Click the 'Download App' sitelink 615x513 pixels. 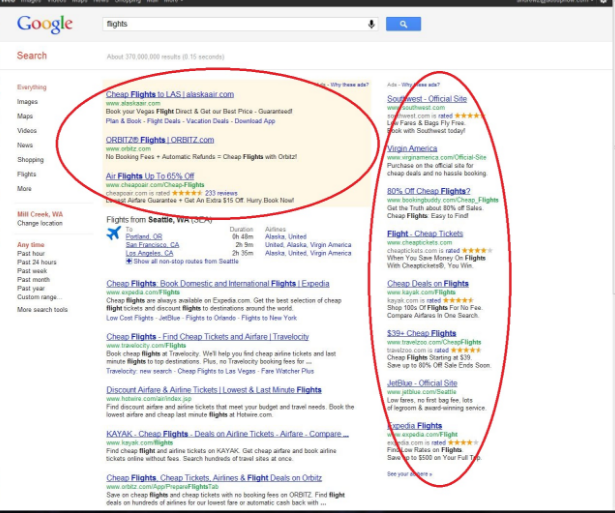click(x=255, y=121)
